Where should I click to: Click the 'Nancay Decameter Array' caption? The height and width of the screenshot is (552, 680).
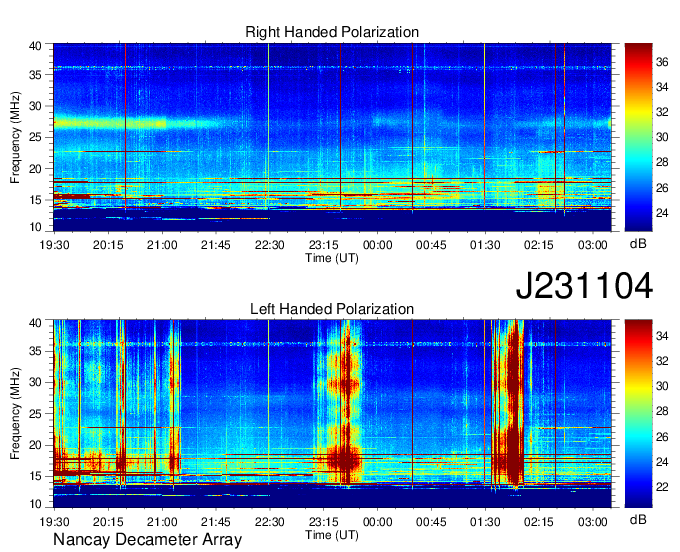(147, 540)
